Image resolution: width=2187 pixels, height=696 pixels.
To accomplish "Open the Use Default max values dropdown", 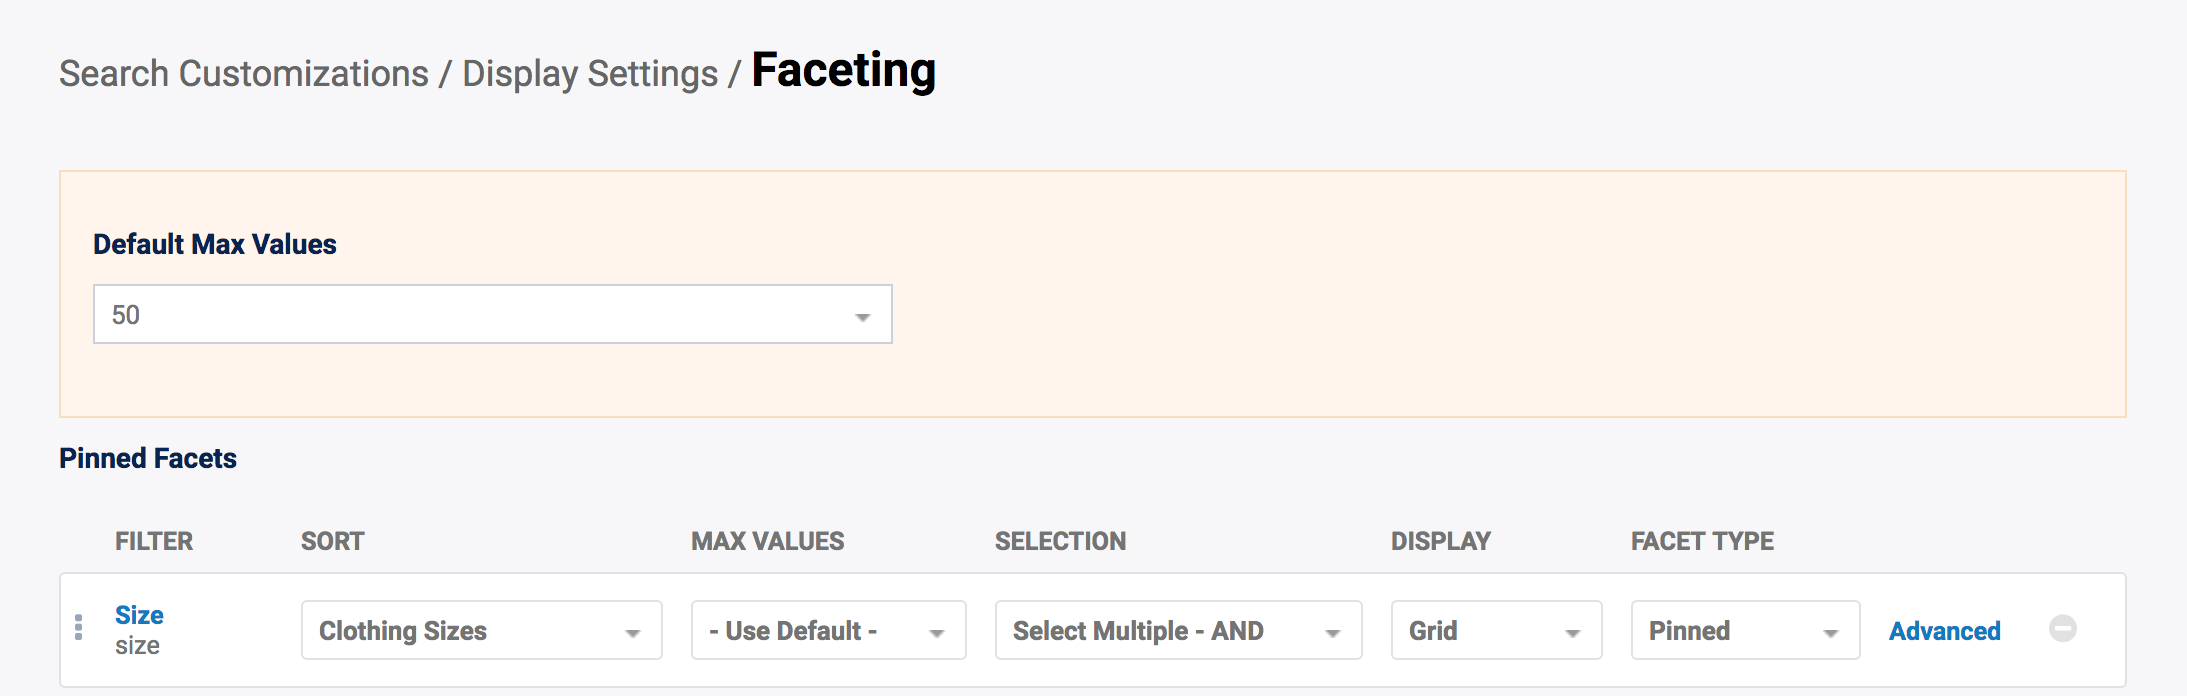I will tap(828, 631).
